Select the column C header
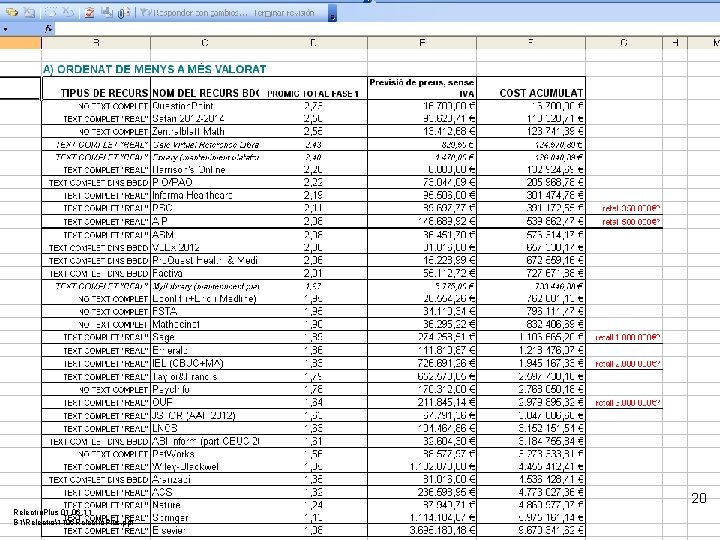 coord(205,43)
